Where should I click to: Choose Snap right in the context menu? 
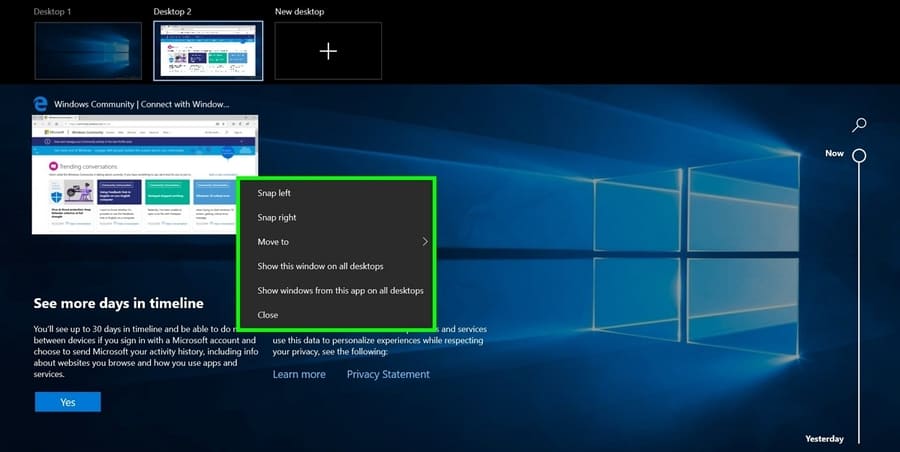tap(277, 217)
